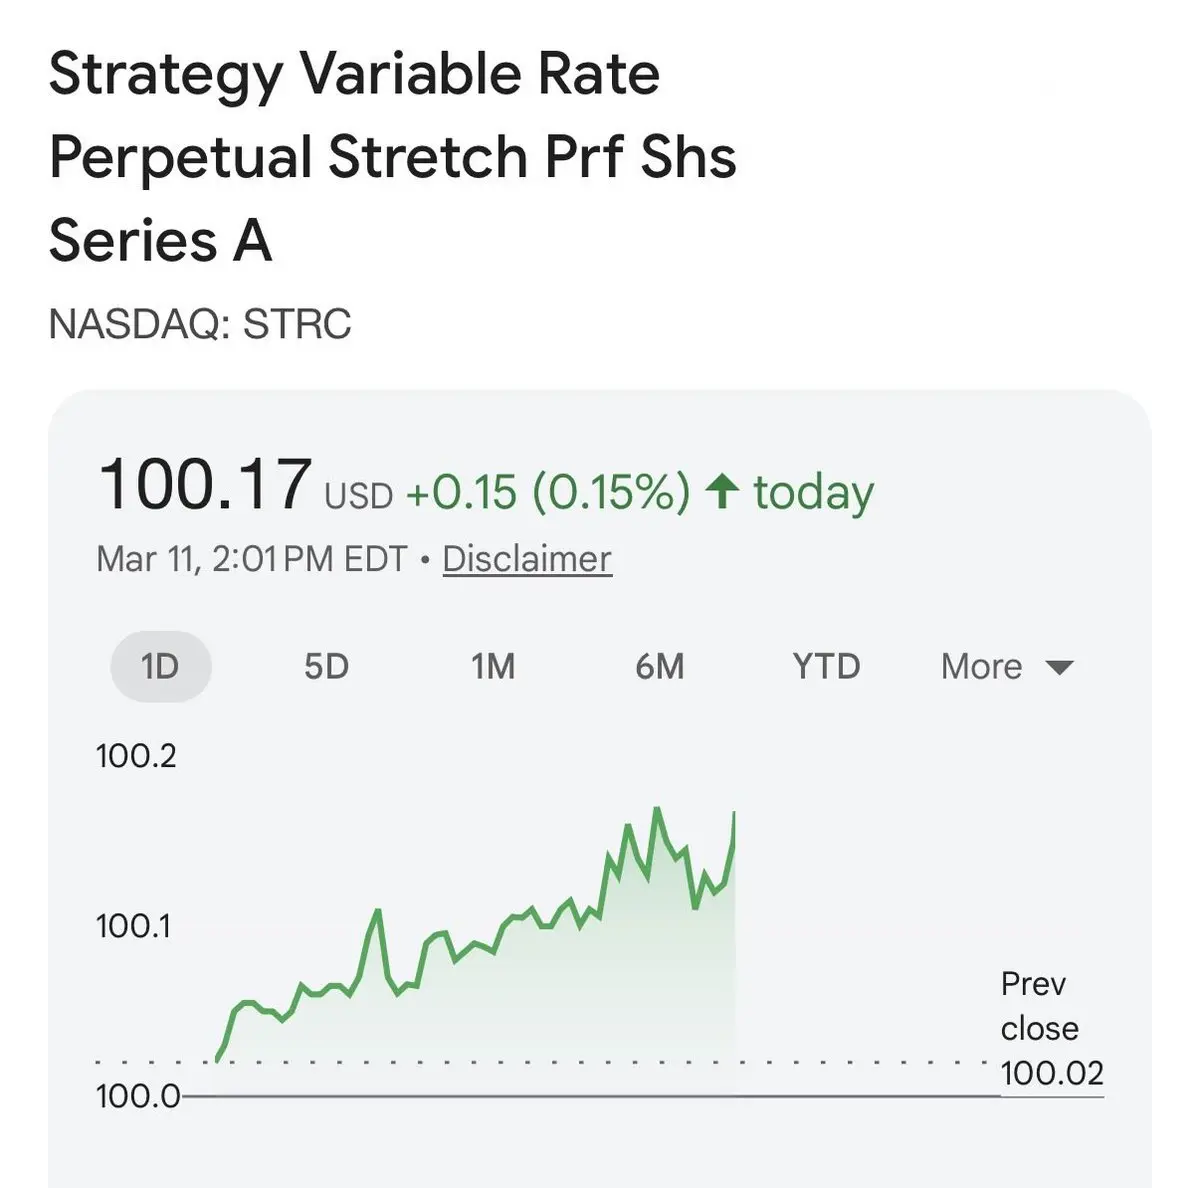This screenshot has width=1200, height=1188.
Task: Click the NASDAQ: STRC ticker label
Action: [200, 324]
